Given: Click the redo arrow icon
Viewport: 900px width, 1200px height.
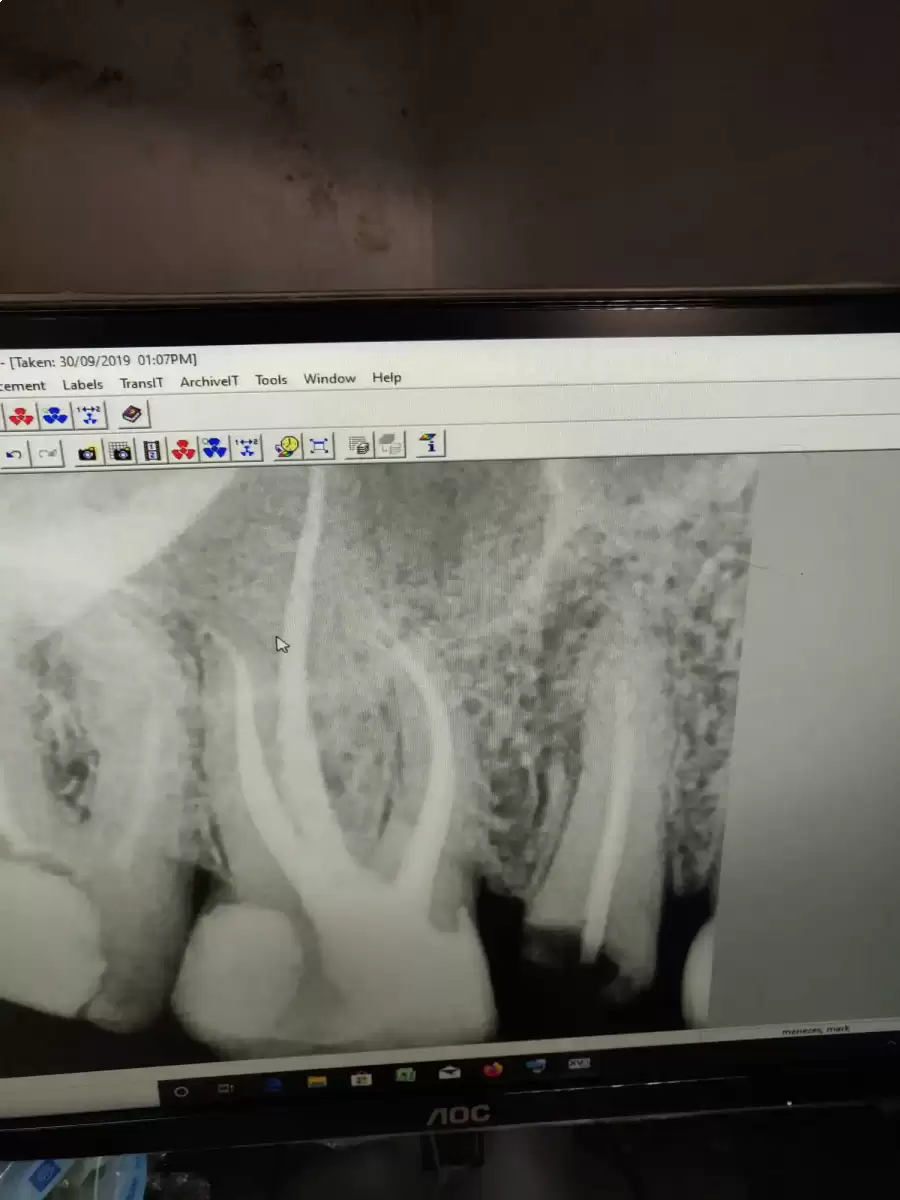Looking at the screenshot, I should point(48,454).
